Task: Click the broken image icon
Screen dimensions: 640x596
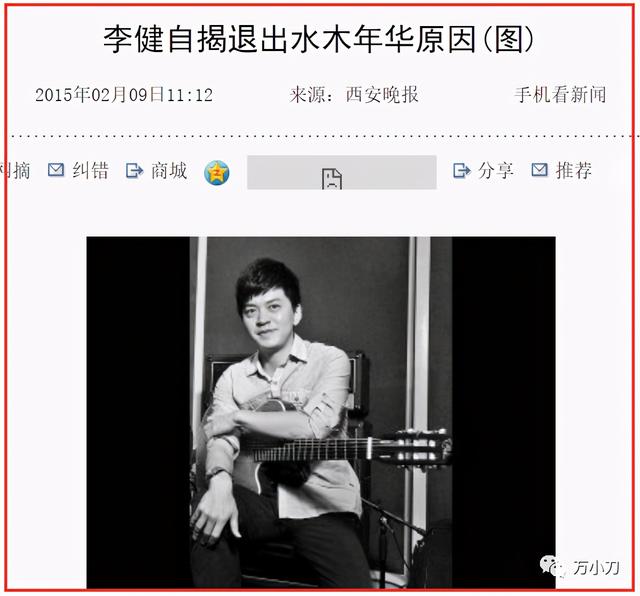Action: (332, 178)
